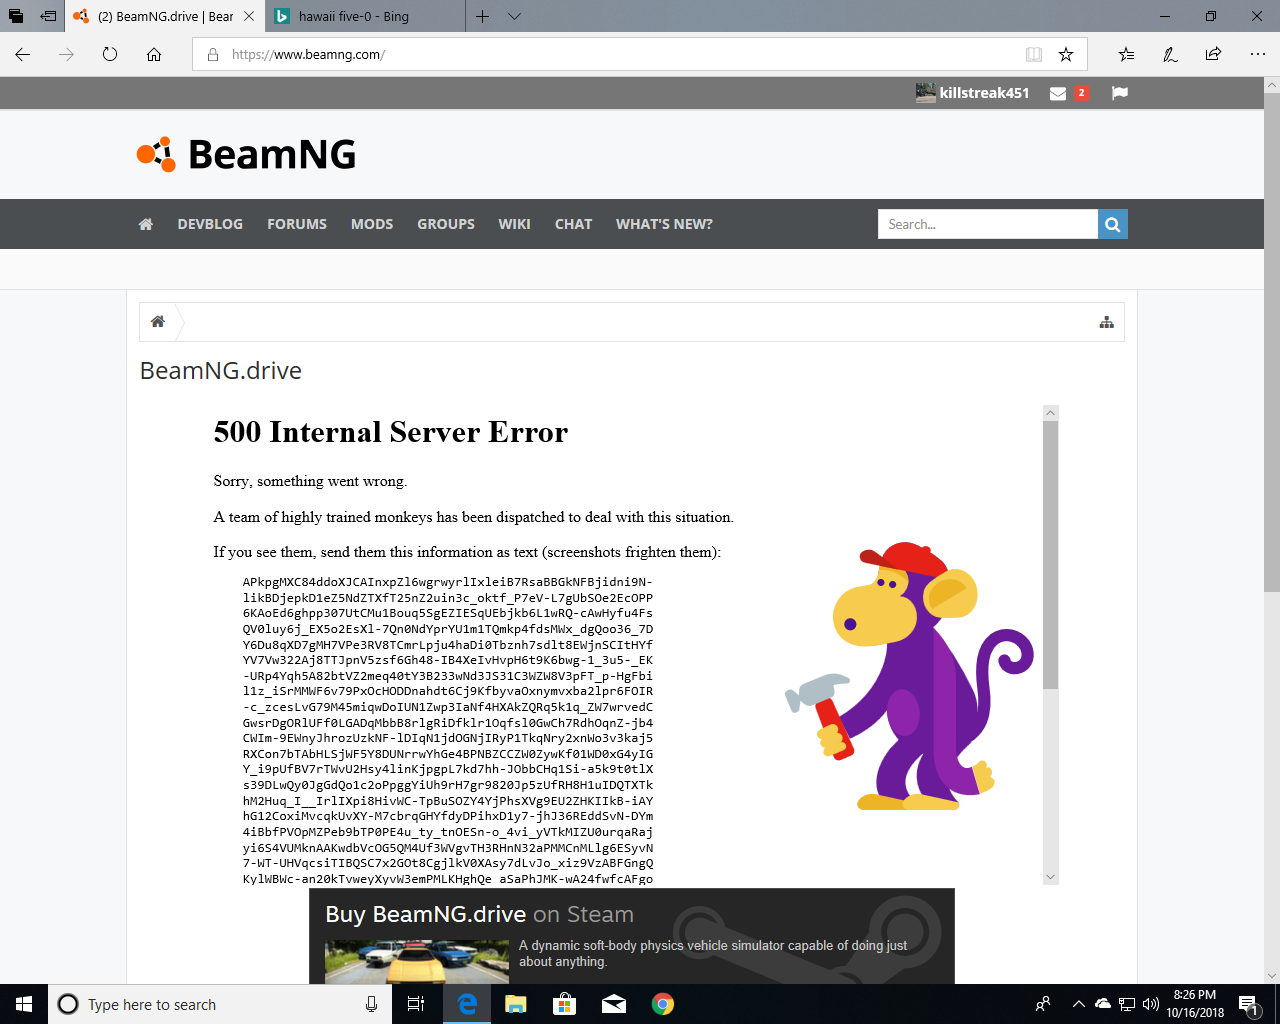Click the browser Forward arrow
The height and width of the screenshot is (1024, 1280).
67,54
